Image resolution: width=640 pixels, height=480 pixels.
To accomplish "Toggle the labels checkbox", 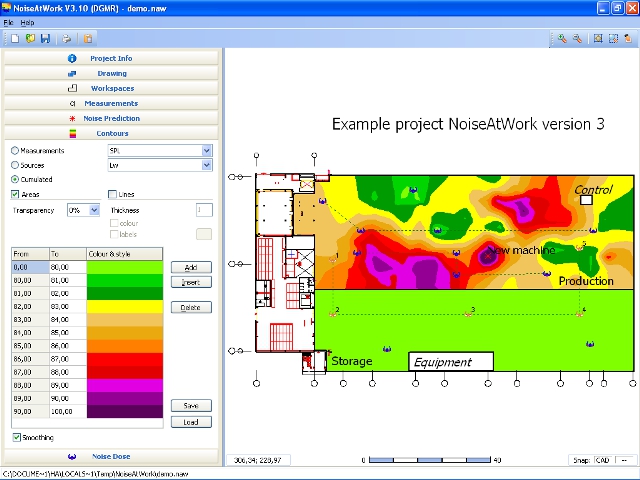I will [114, 234].
